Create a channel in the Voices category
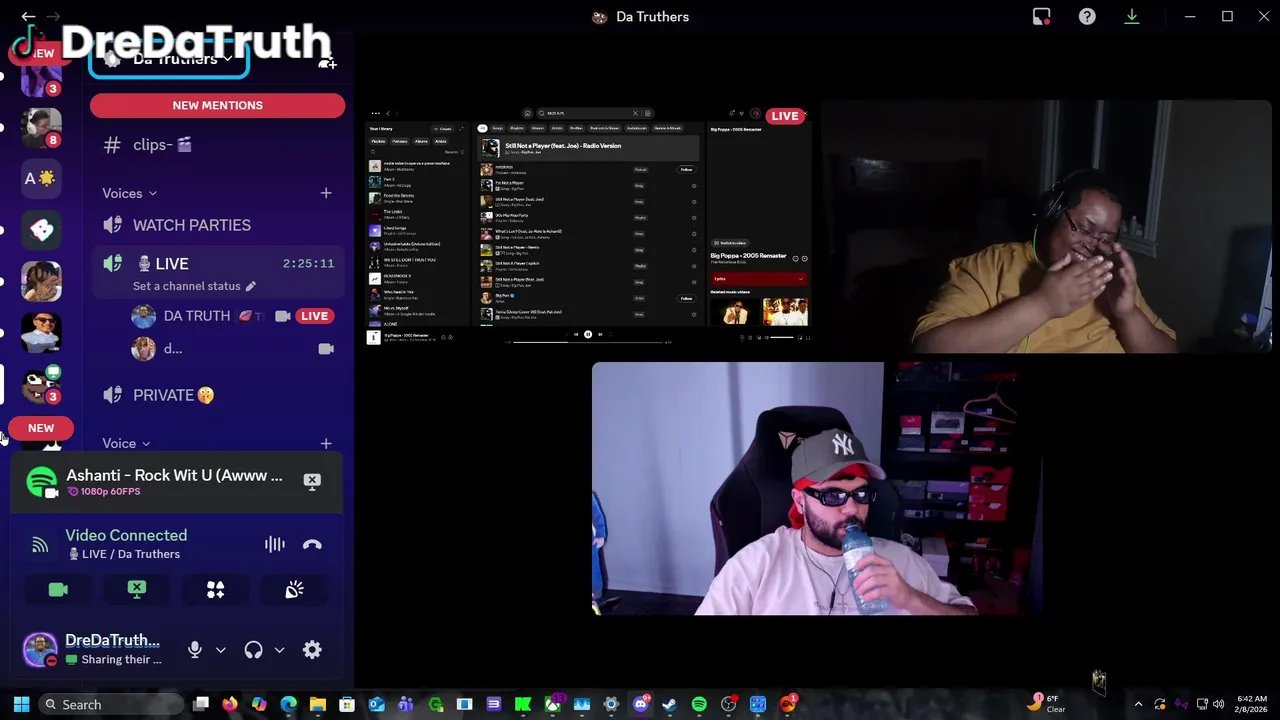This screenshot has width=1280, height=720. (326, 193)
